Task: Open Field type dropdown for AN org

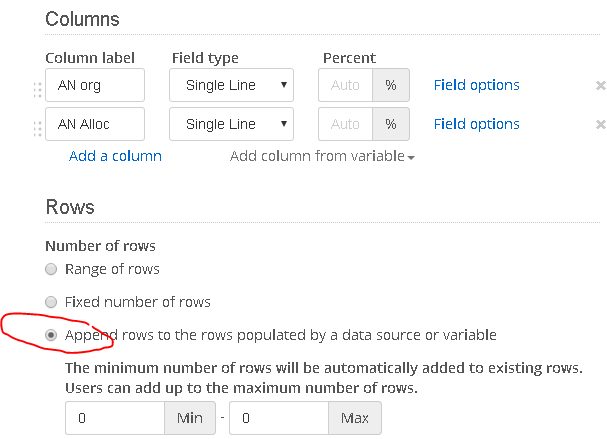Action: point(231,86)
